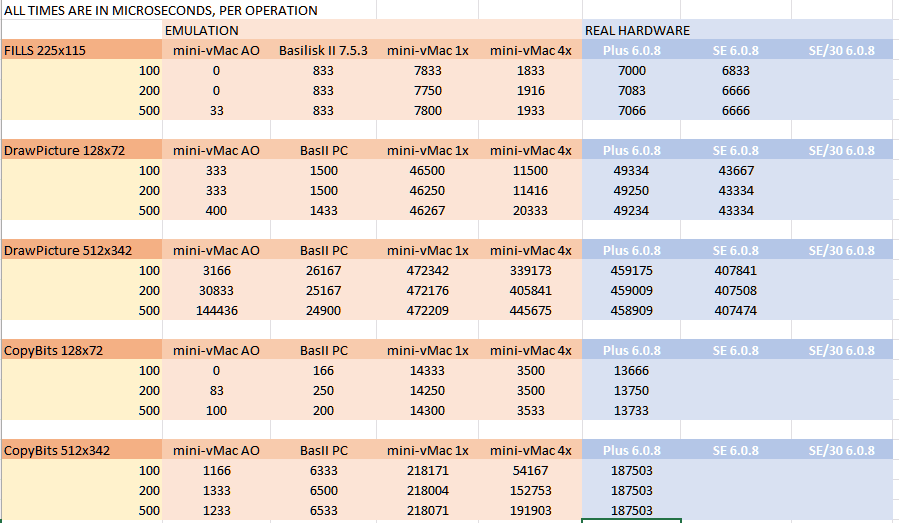Select the cell containing 46500

coord(428,170)
